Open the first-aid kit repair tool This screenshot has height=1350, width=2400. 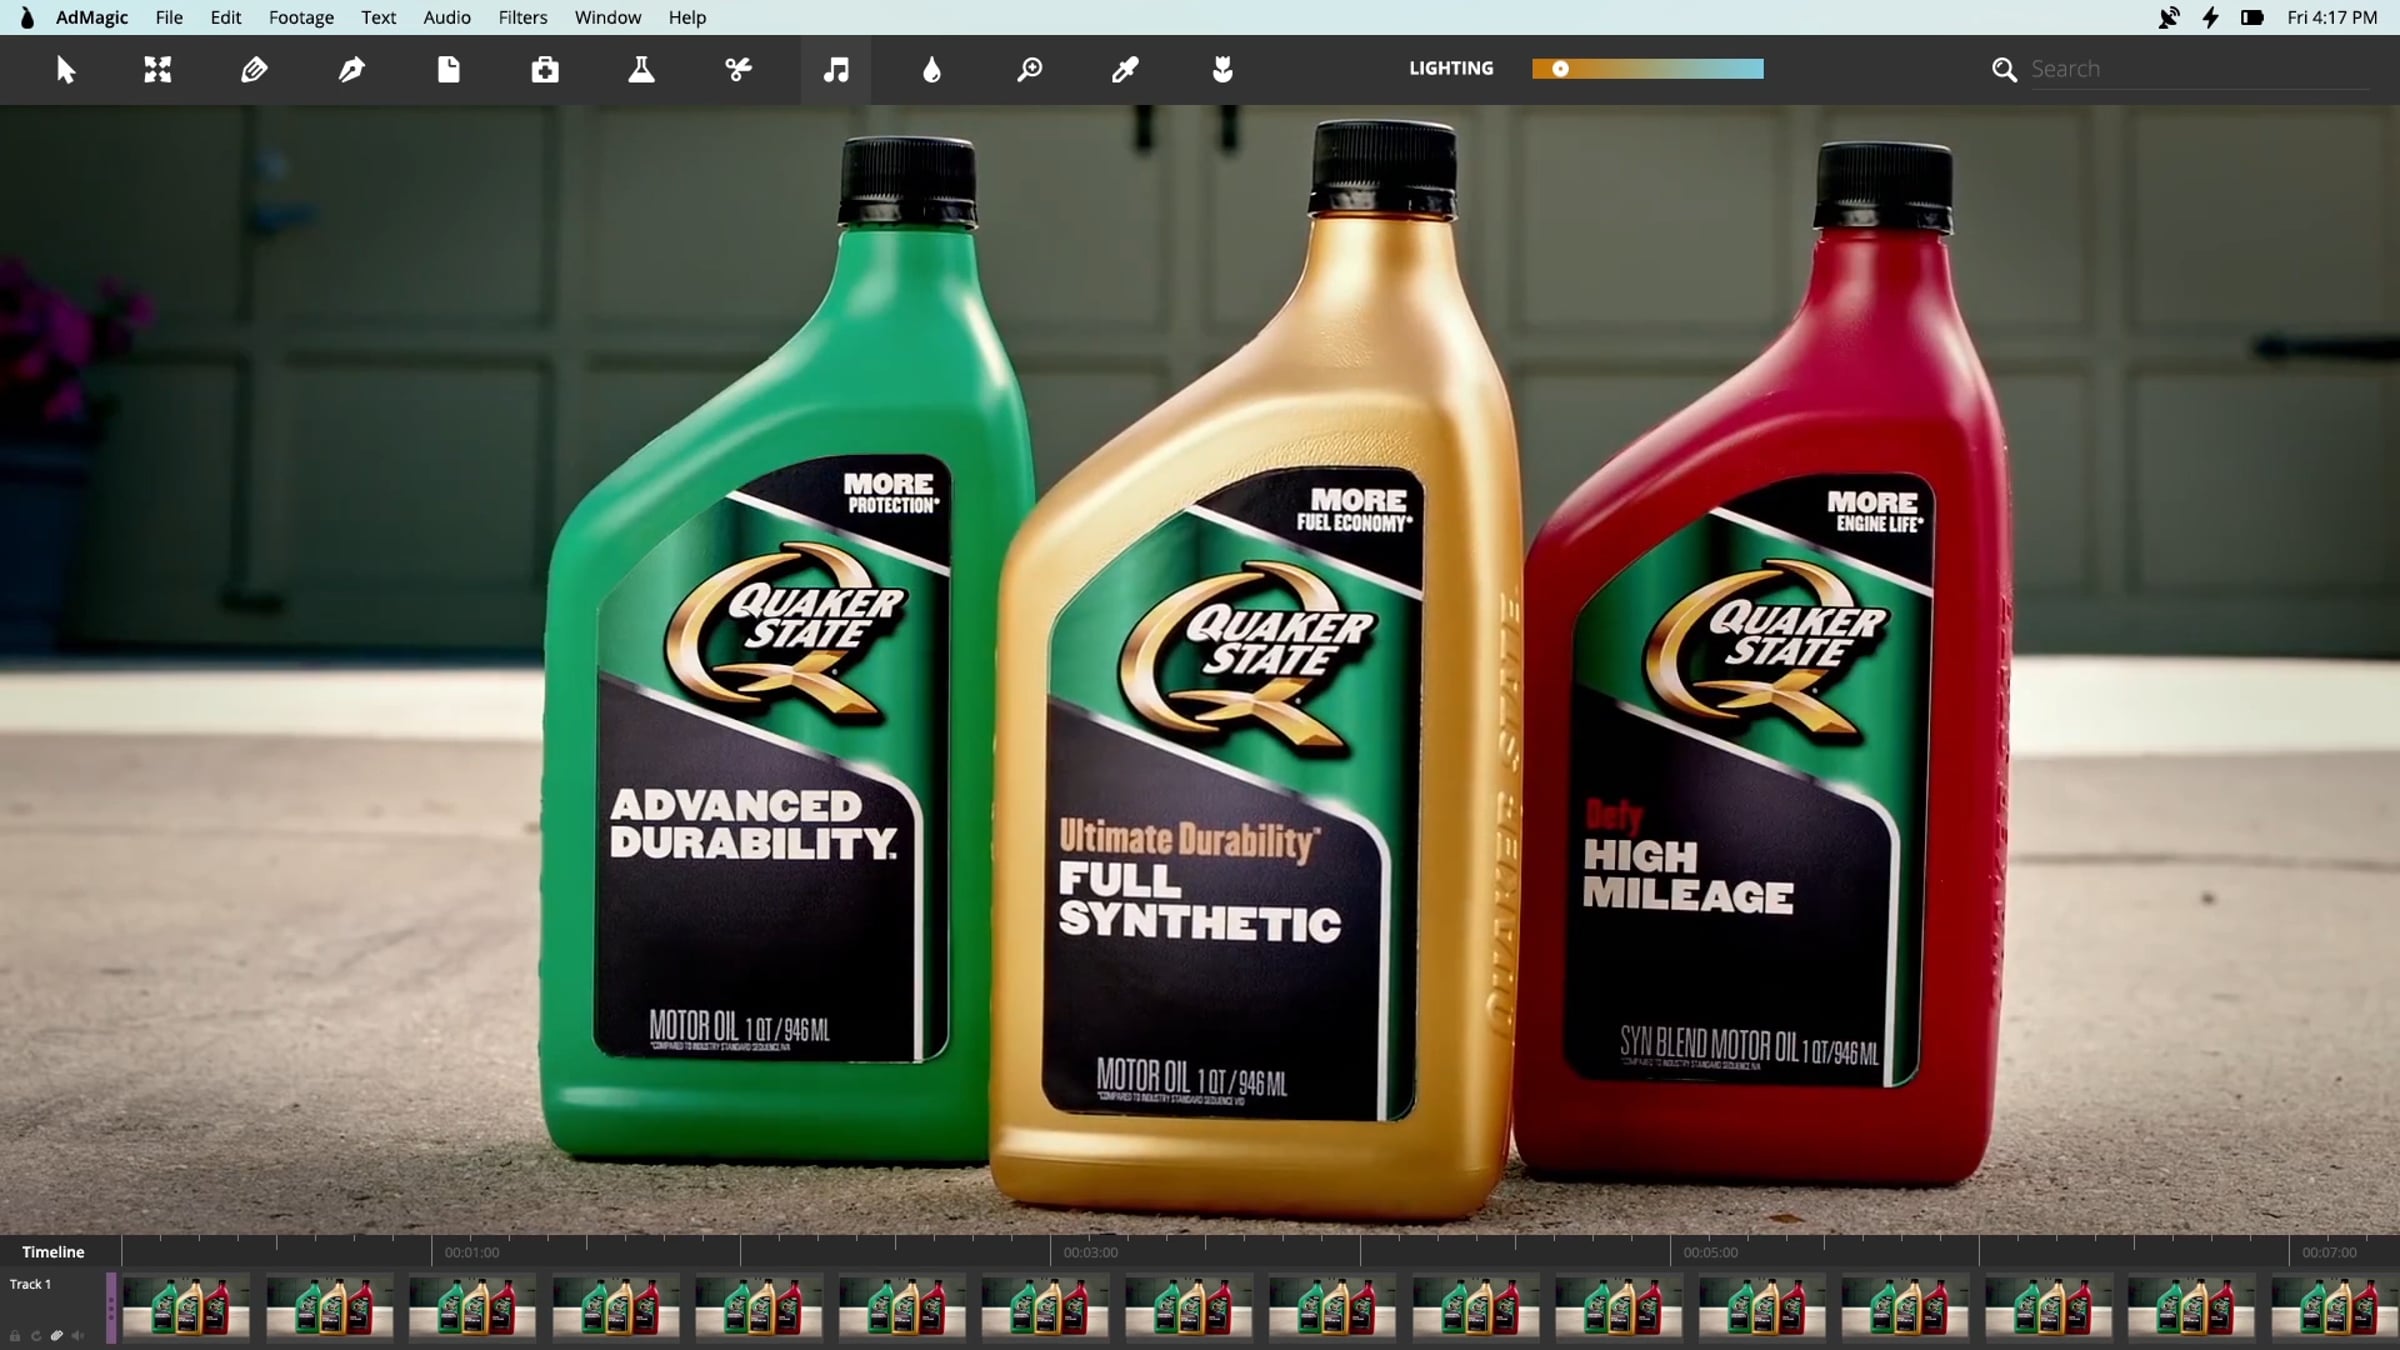click(x=545, y=69)
